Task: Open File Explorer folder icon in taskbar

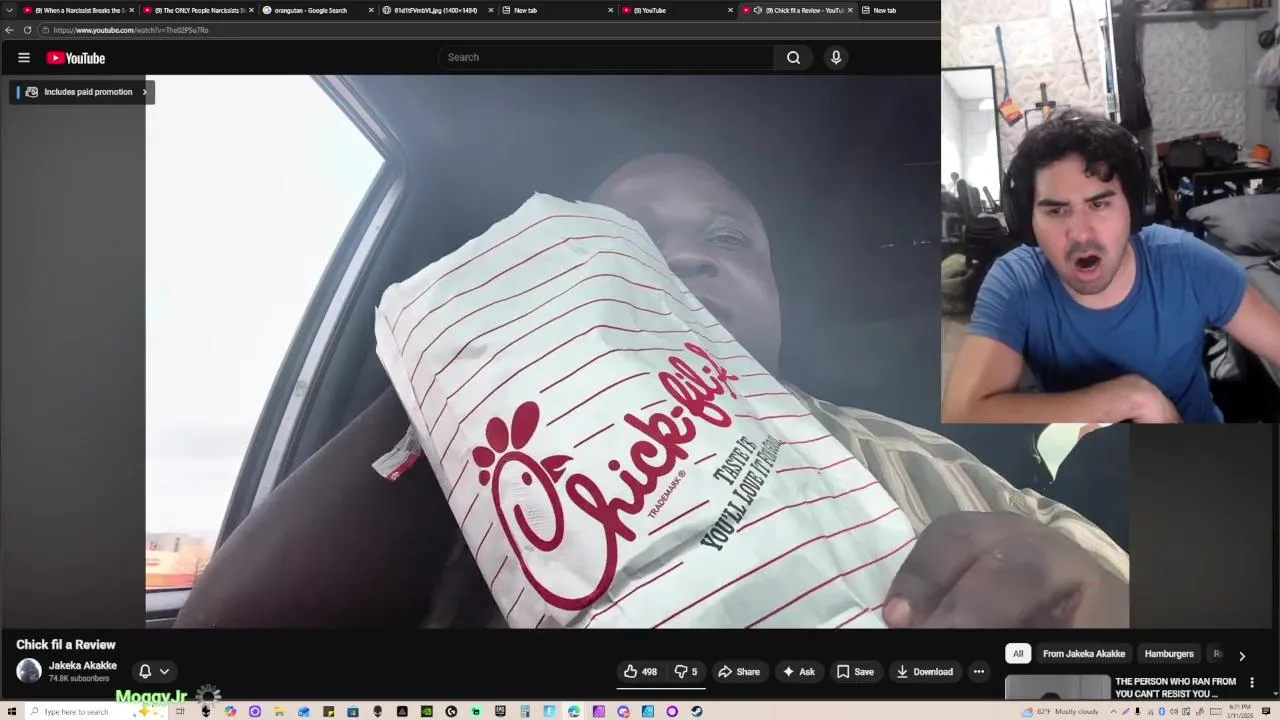Action: coord(279,712)
